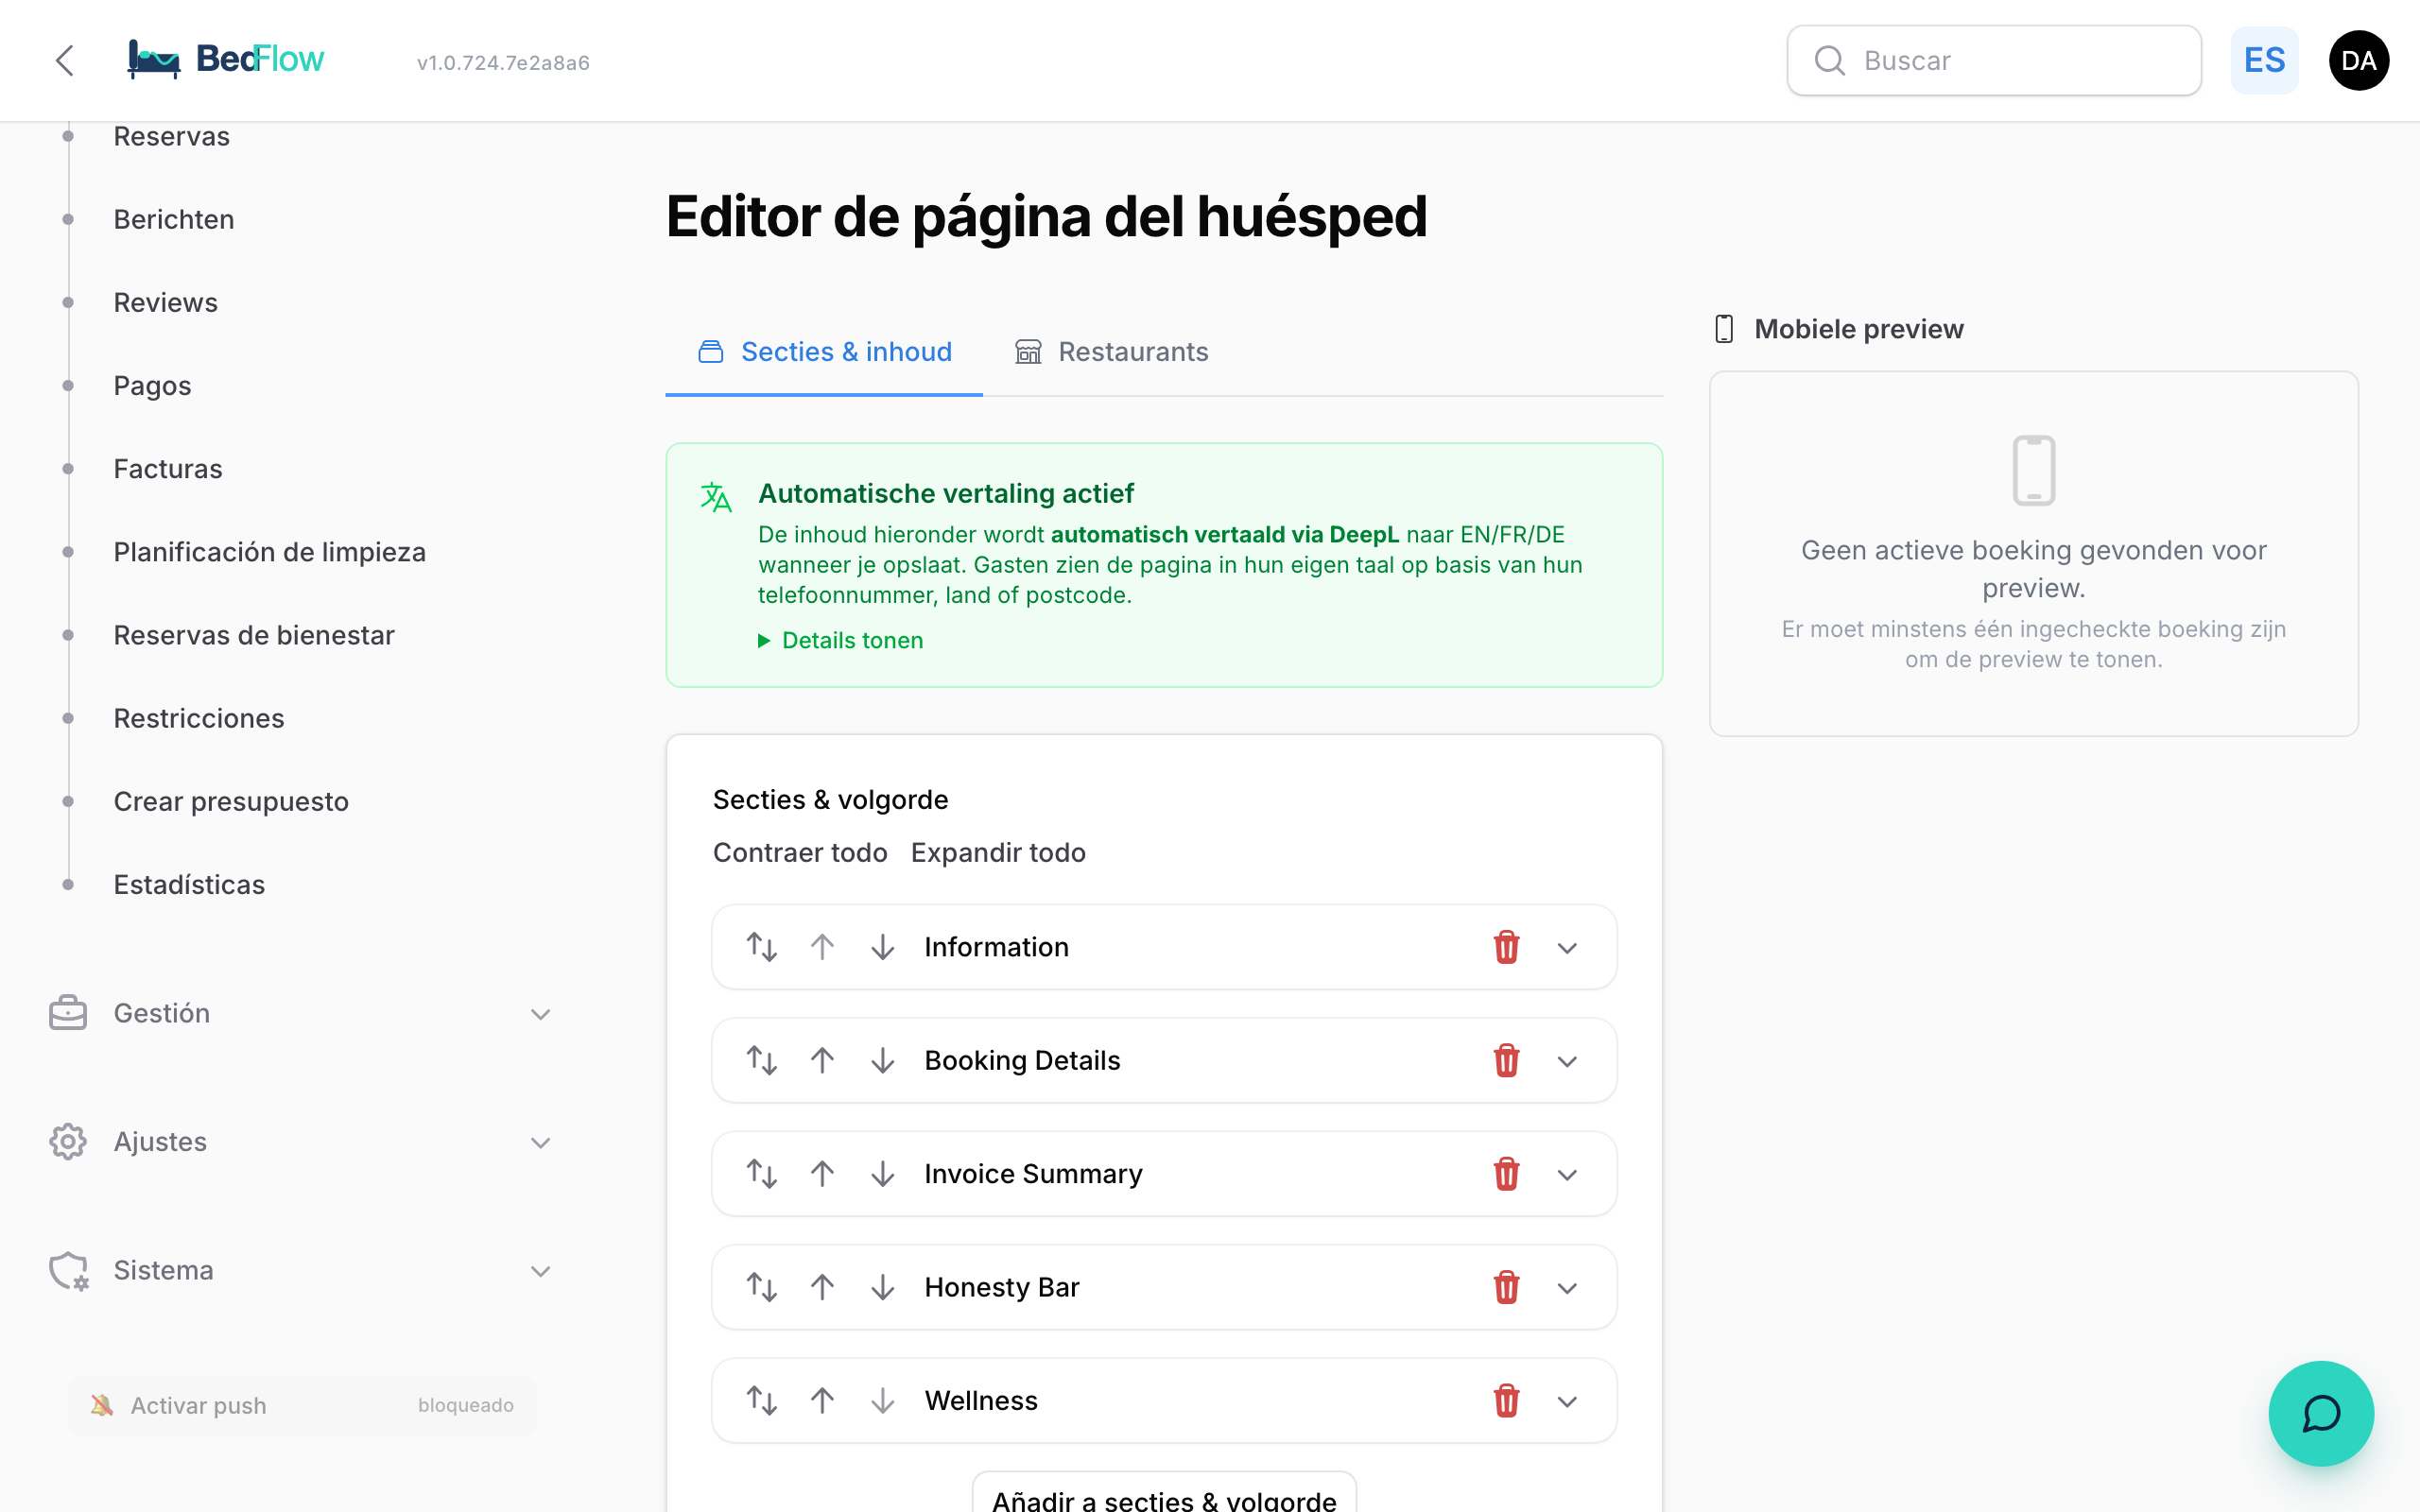Image resolution: width=2420 pixels, height=1512 pixels.
Task: Expand the Honesty Bar section chevron
Action: [1567, 1288]
